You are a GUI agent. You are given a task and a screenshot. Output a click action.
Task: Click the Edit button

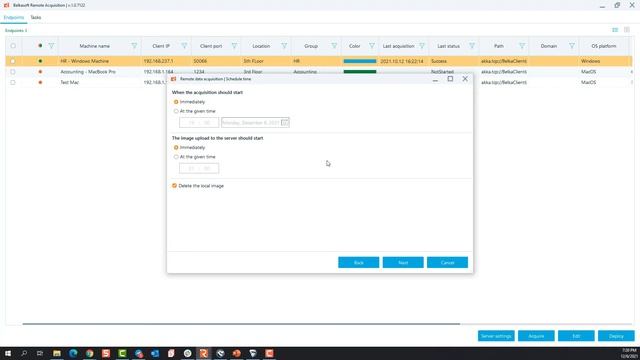[576, 336]
